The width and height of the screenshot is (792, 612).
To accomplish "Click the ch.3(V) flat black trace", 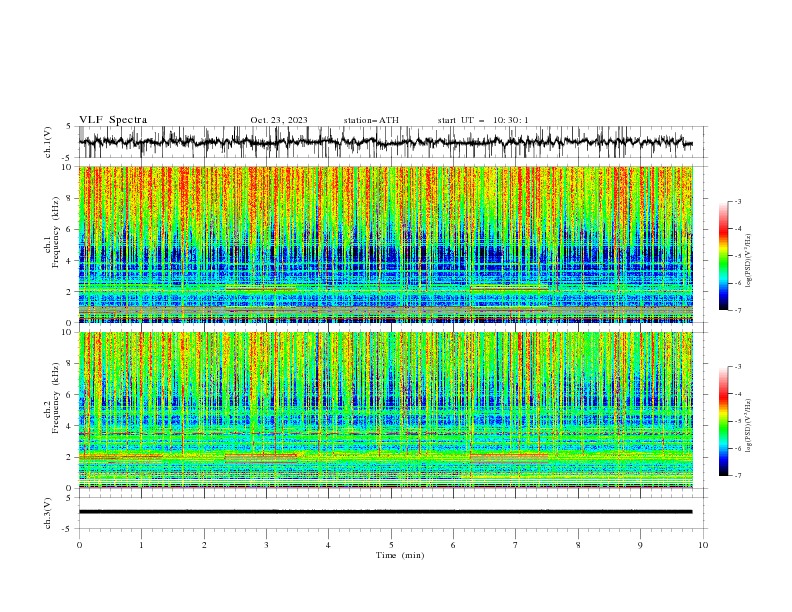I will 386,512.
